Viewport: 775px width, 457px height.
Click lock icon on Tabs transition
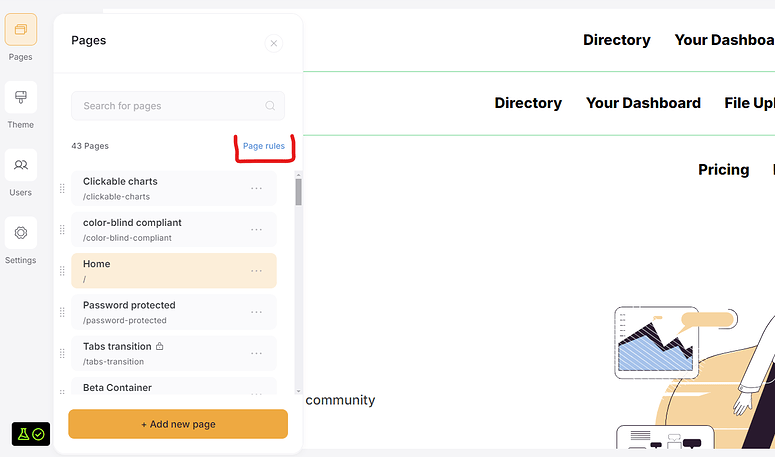click(160, 346)
